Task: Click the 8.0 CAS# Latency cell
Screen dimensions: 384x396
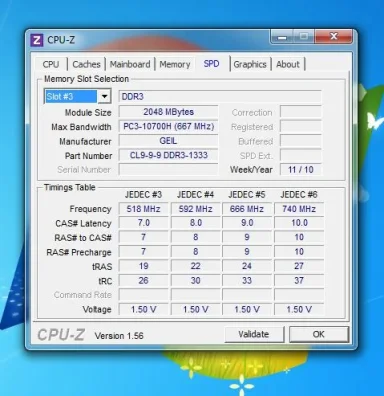Action: coord(195,223)
